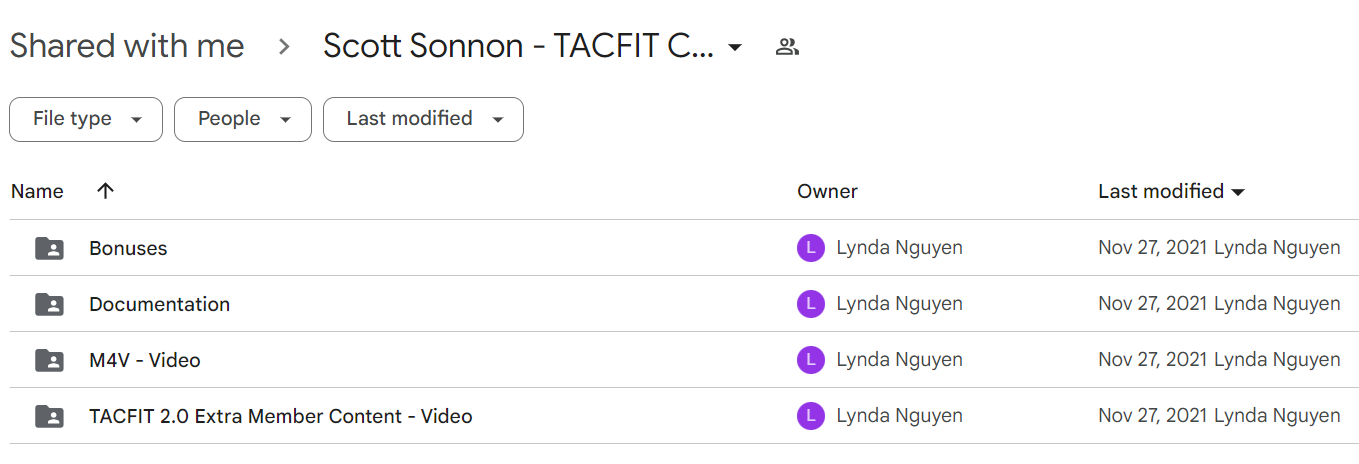Open the File type filter dropdown
This screenshot has height=464, width=1359.
86,119
